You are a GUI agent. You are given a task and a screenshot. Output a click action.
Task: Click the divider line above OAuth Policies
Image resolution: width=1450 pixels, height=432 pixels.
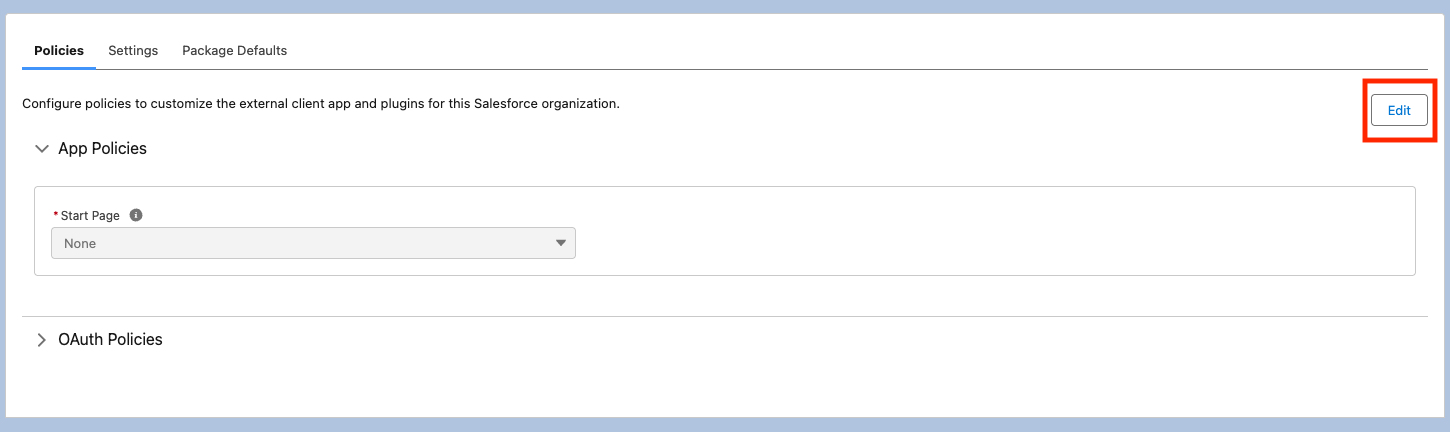coord(725,316)
